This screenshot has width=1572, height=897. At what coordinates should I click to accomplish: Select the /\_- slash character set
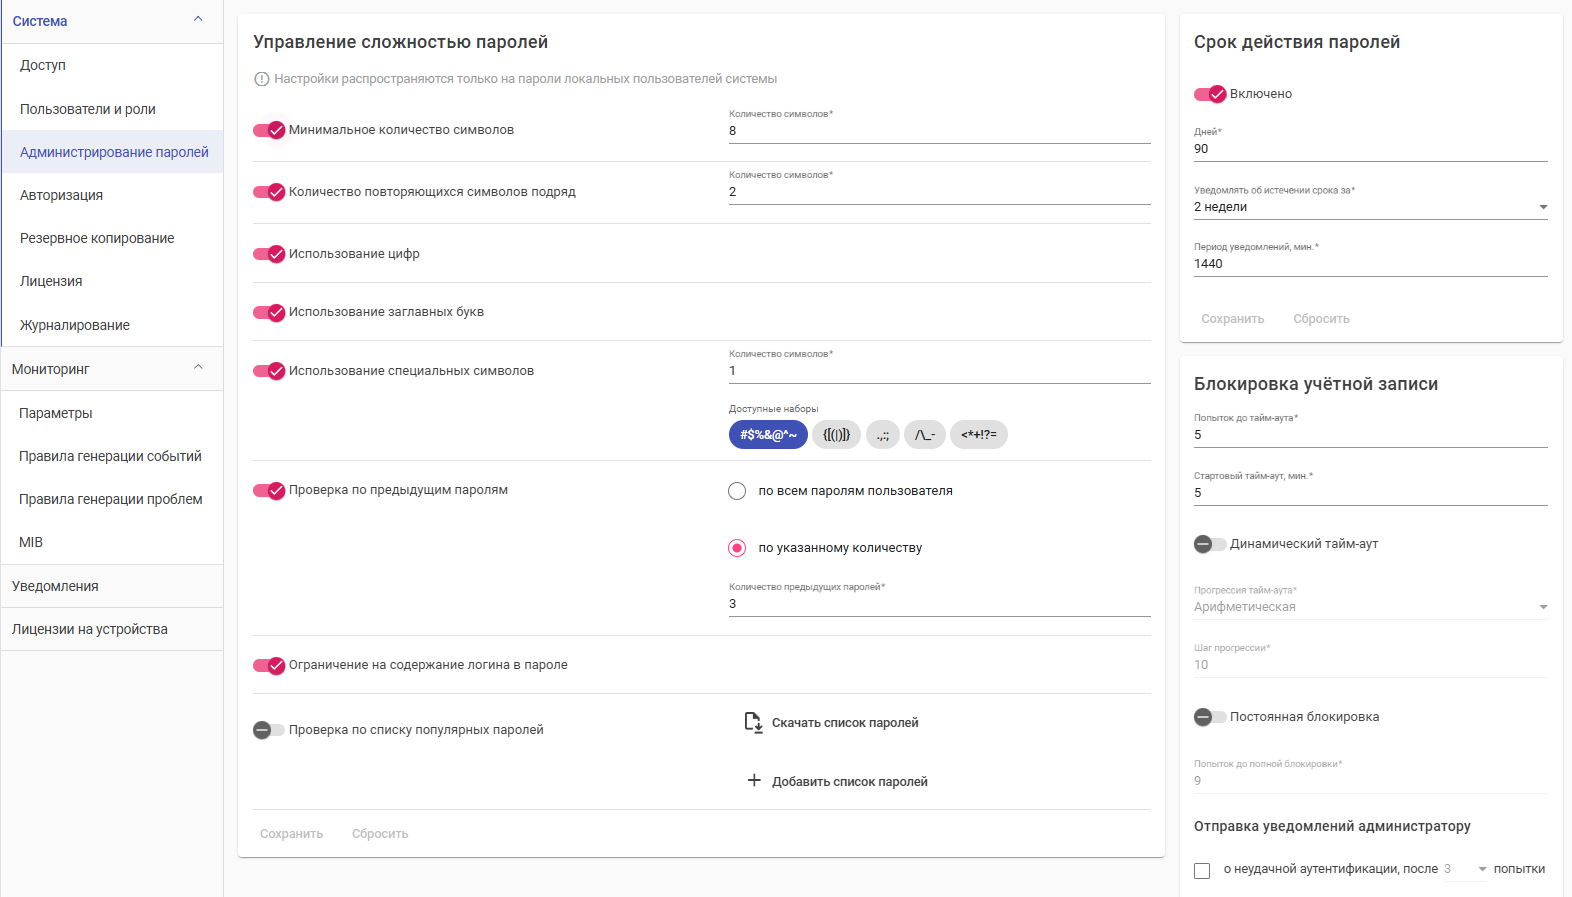click(925, 435)
